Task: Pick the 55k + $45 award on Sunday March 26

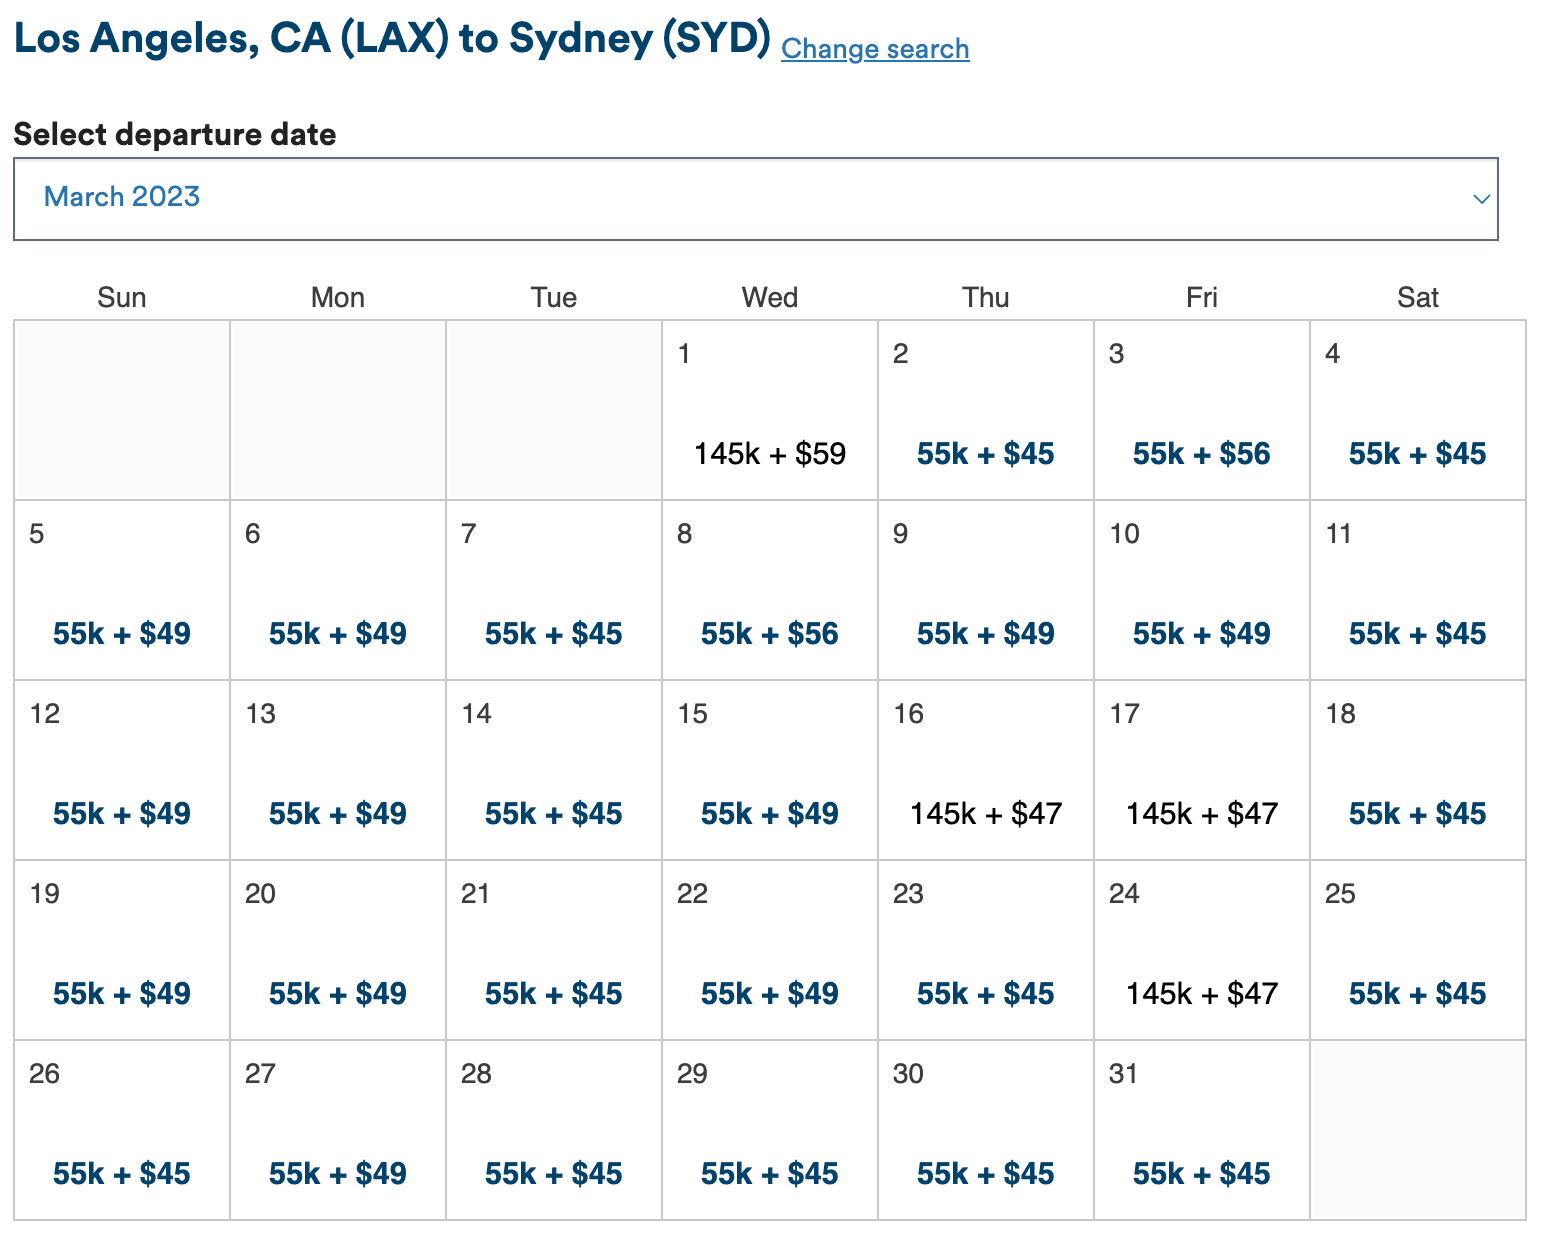Action: [121, 1173]
